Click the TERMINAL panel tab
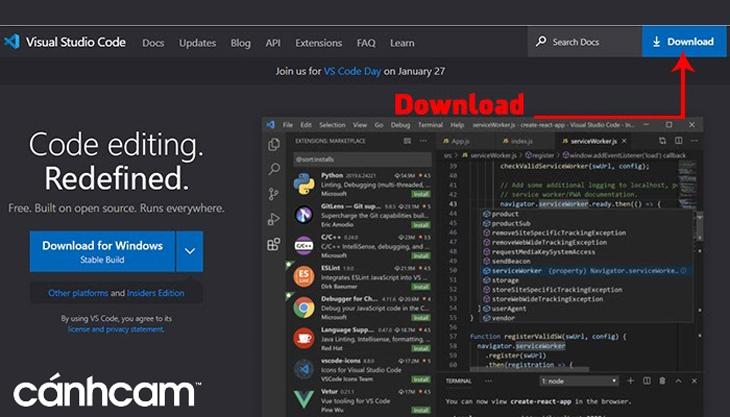Image resolution: width=730 pixels, height=417 pixels. (459, 381)
